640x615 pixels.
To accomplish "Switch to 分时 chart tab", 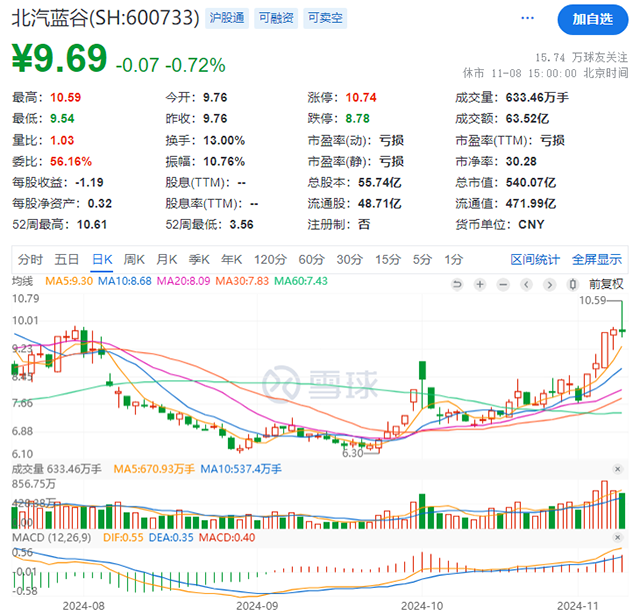I will pos(30,260).
